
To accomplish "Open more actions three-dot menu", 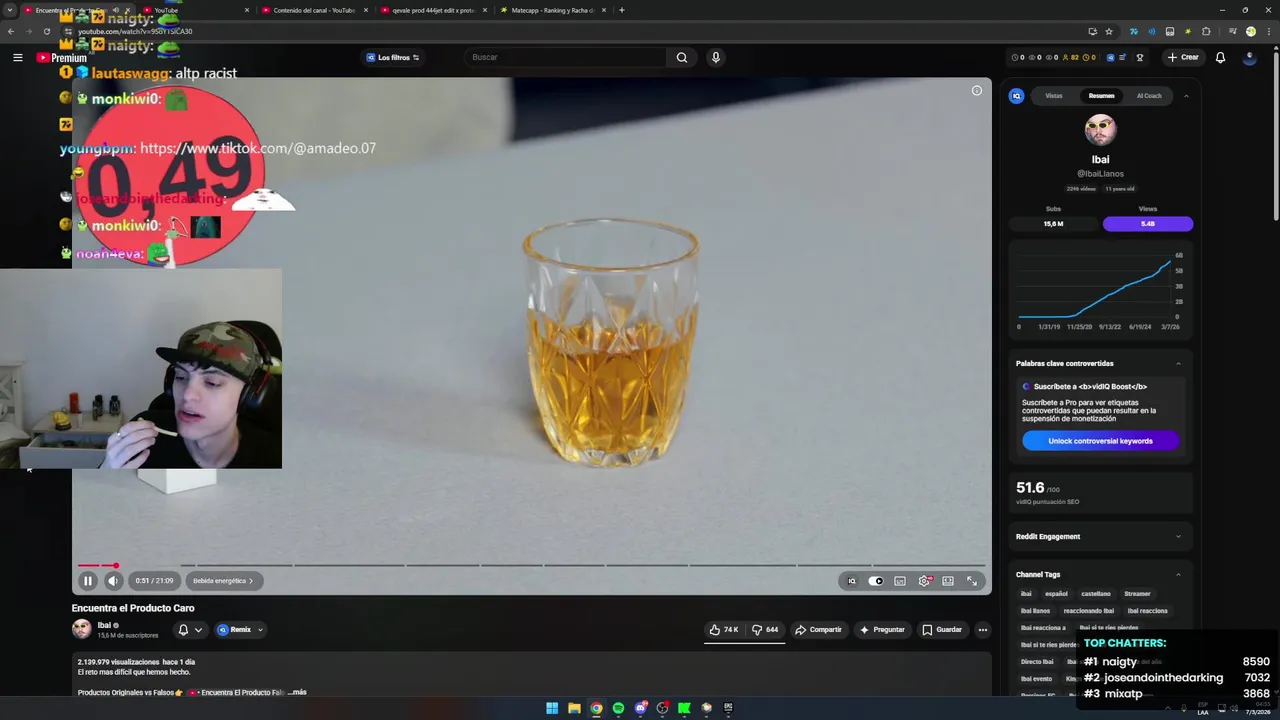I will tap(983, 630).
